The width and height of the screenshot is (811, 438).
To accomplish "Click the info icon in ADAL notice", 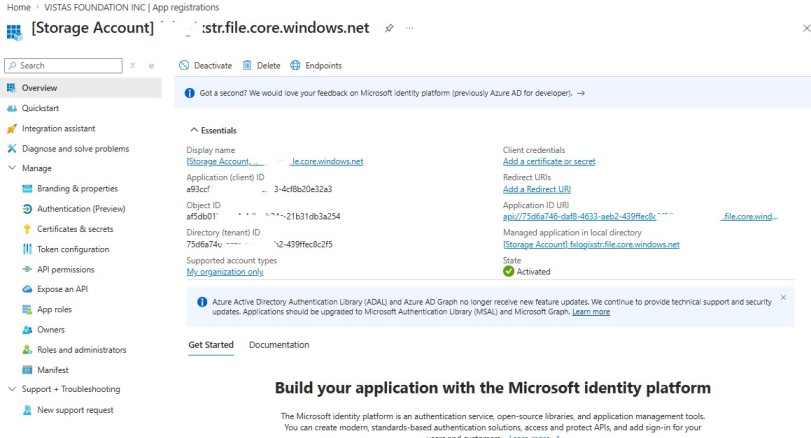I will point(202,302).
